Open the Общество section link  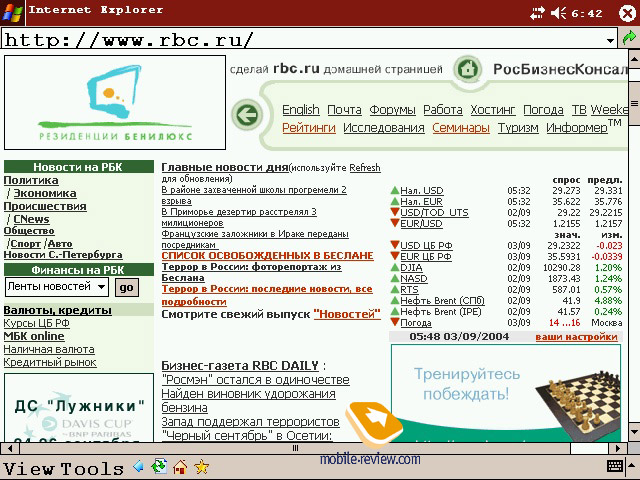(x=29, y=231)
